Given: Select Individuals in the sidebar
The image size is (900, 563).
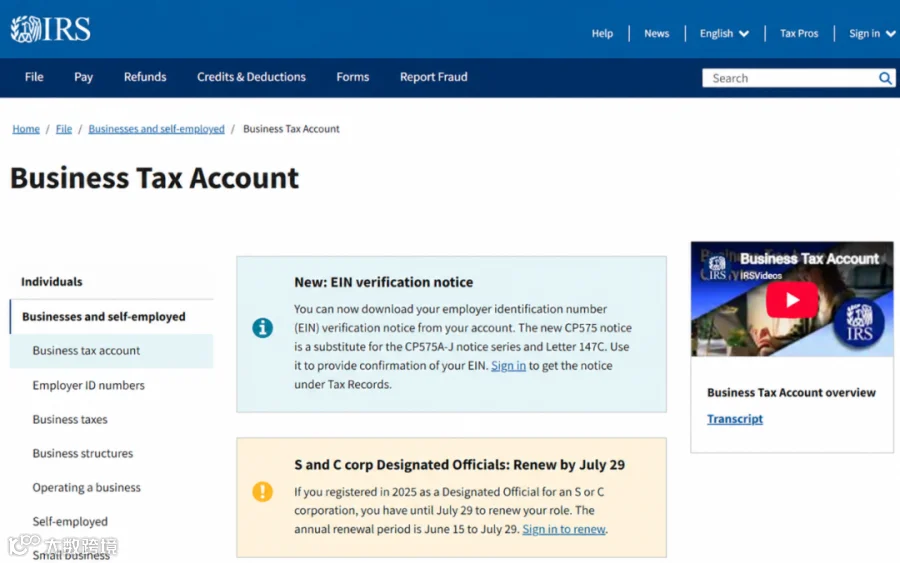Looking at the screenshot, I should 52,282.
